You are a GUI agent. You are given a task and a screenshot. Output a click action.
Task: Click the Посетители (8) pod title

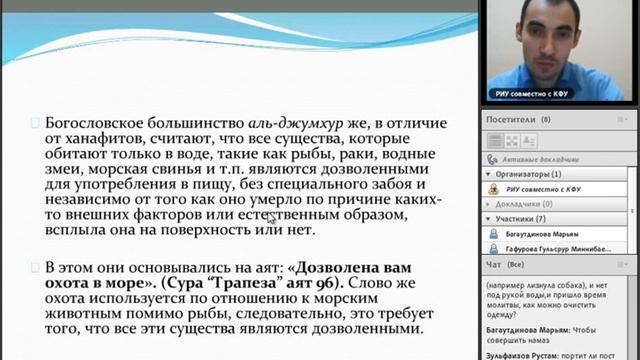[x=518, y=120]
